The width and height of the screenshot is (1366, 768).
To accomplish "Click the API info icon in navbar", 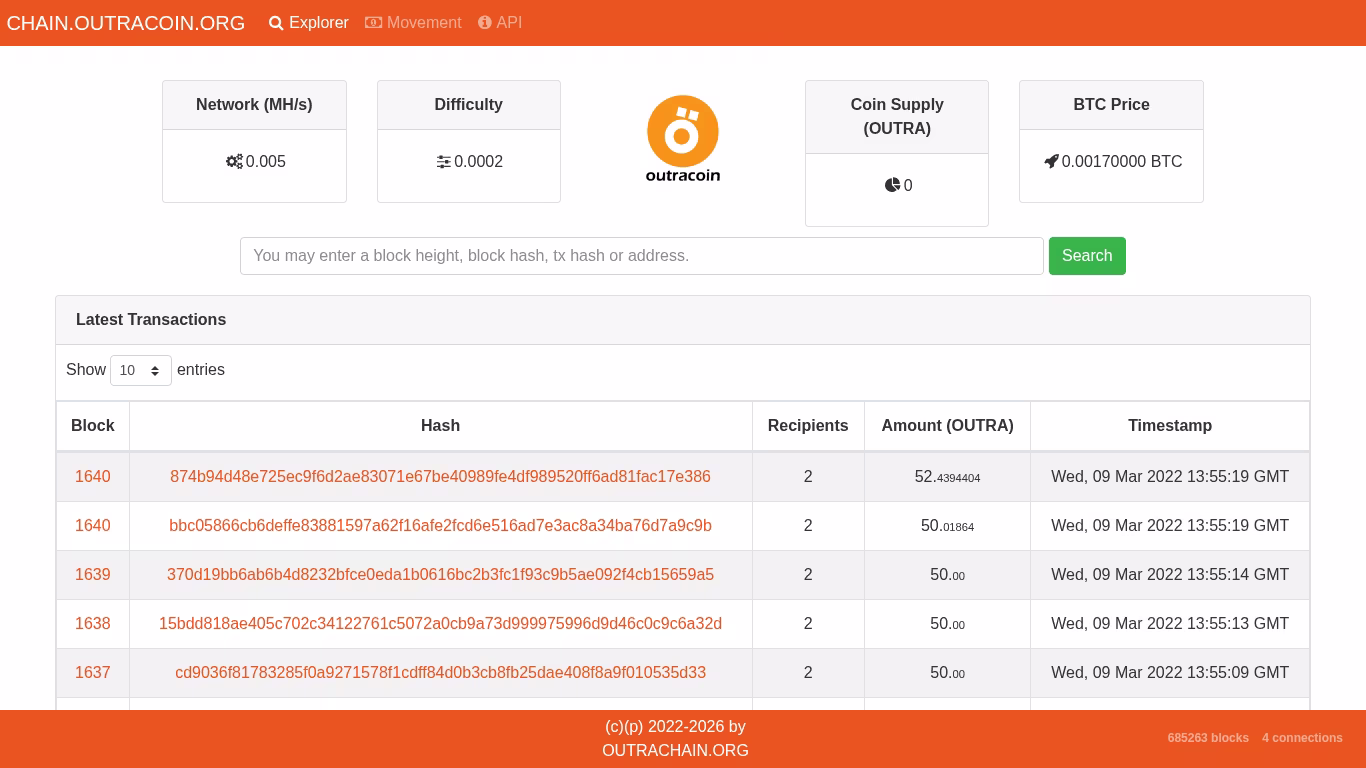I will (x=485, y=23).
